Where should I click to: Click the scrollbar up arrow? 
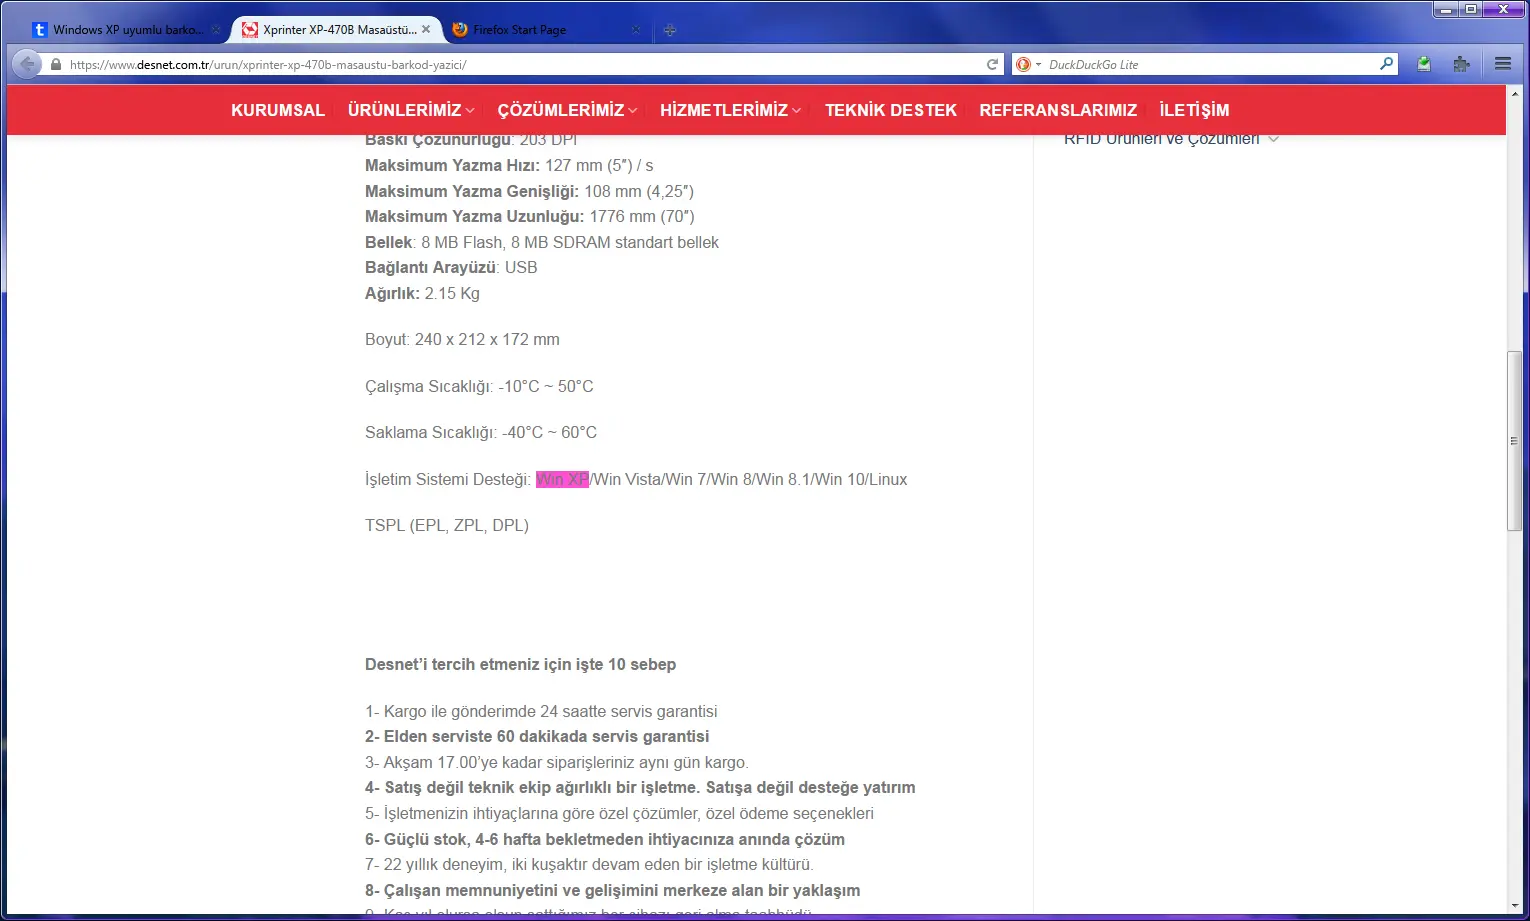pos(1514,95)
